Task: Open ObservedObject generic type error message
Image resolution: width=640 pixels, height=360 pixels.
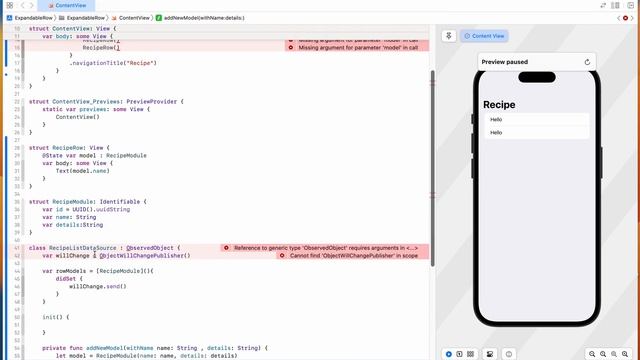Action: point(325,248)
